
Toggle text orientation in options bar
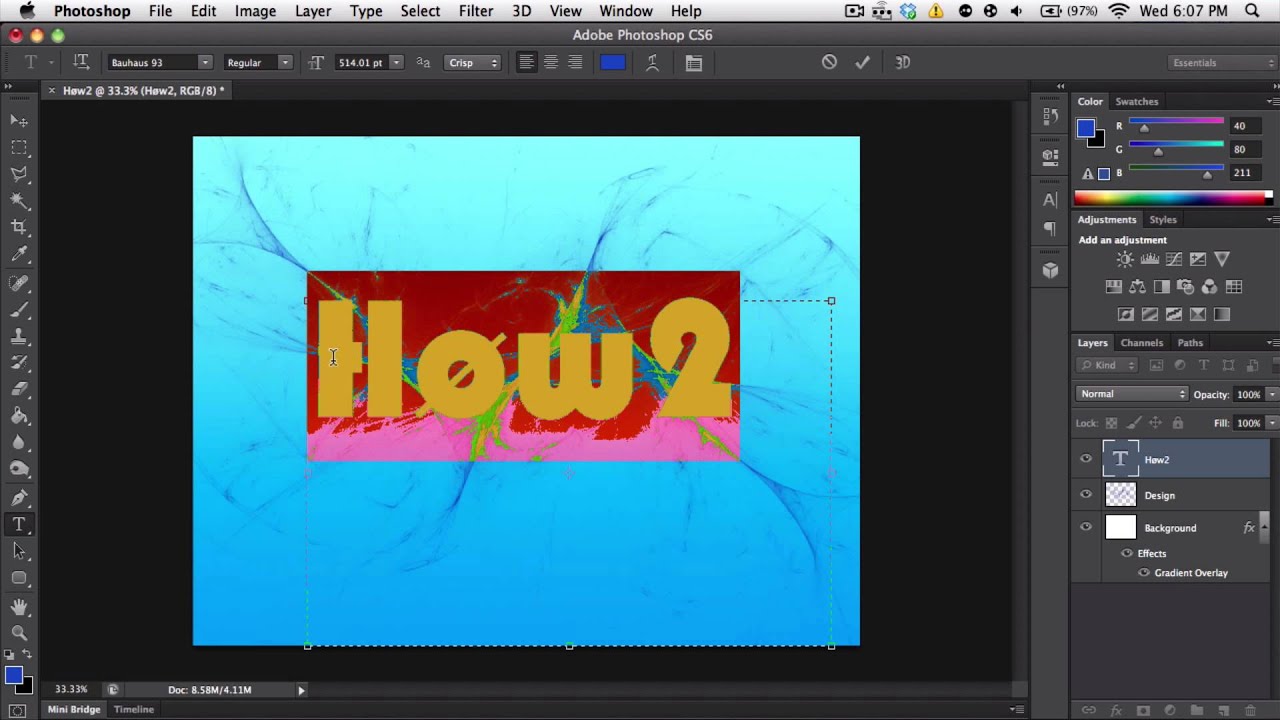coord(82,62)
